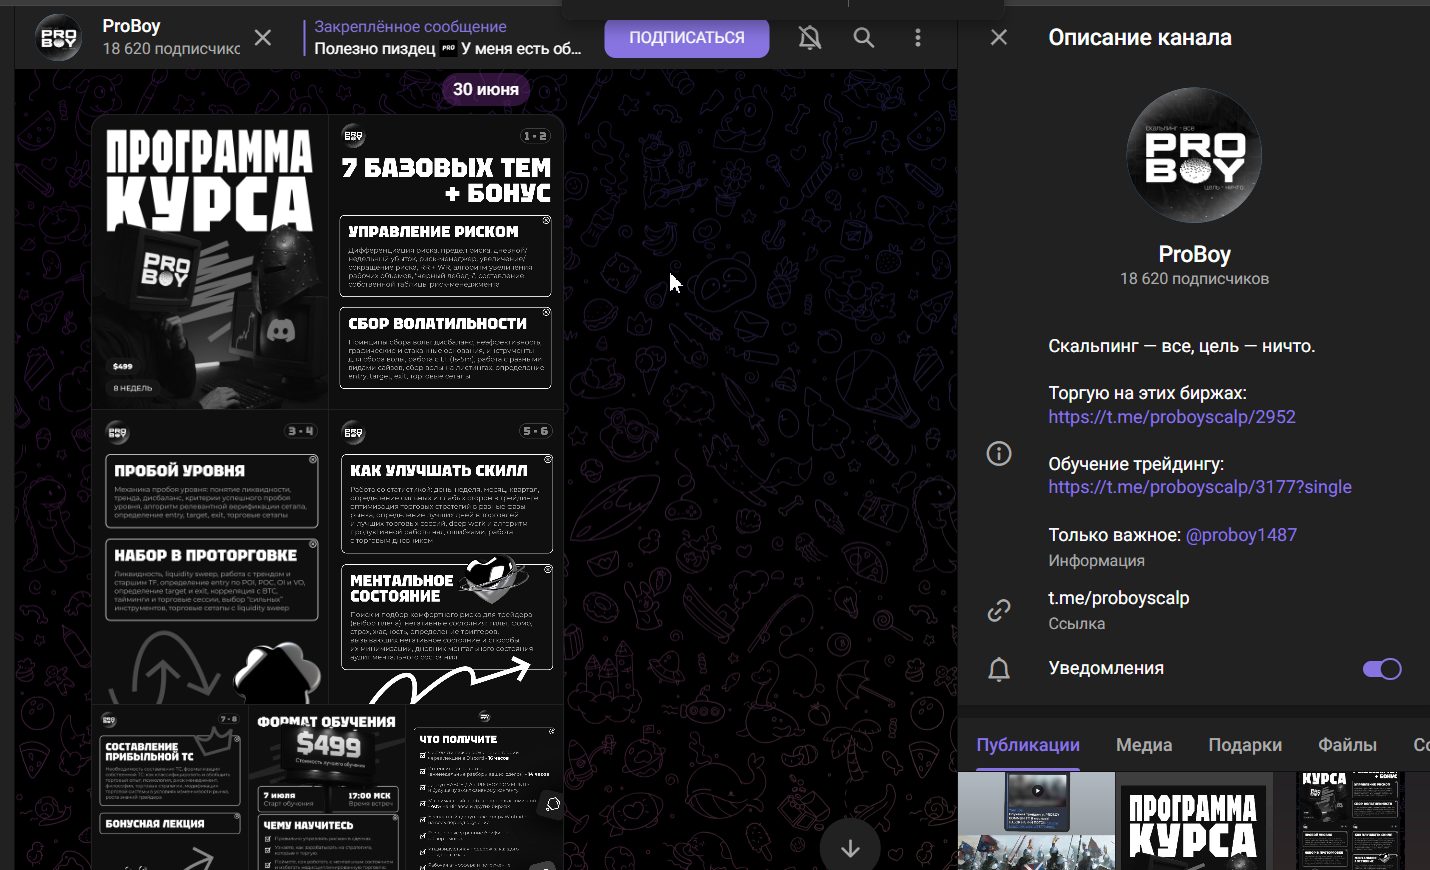
Task: Open СОСТАВЛЕНИЕ ПРИБЫЛЬНОЙ ТС image
Action: [169, 788]
